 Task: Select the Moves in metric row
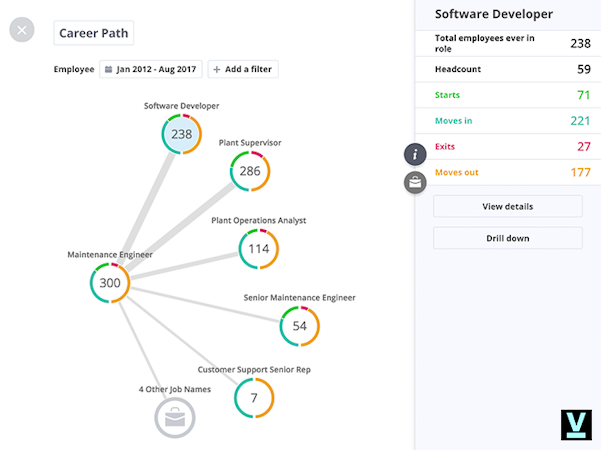507,121
